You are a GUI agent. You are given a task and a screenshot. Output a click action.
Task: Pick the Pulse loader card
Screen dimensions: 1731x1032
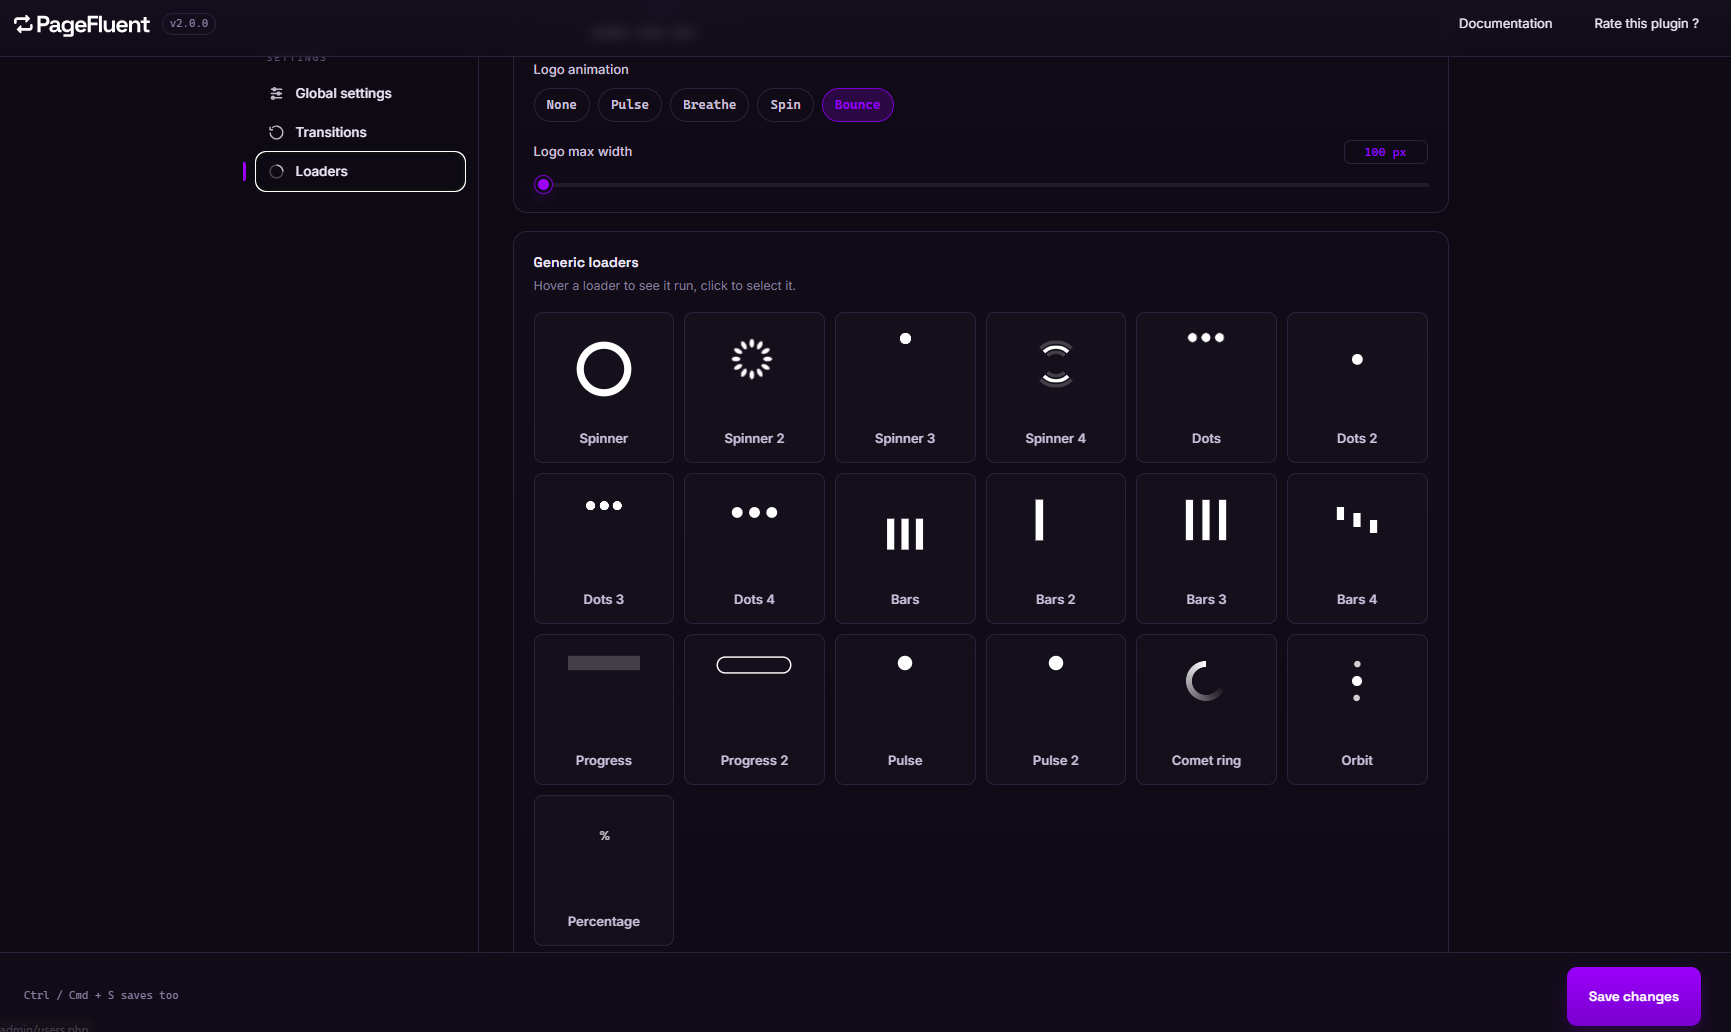point(905,709)
